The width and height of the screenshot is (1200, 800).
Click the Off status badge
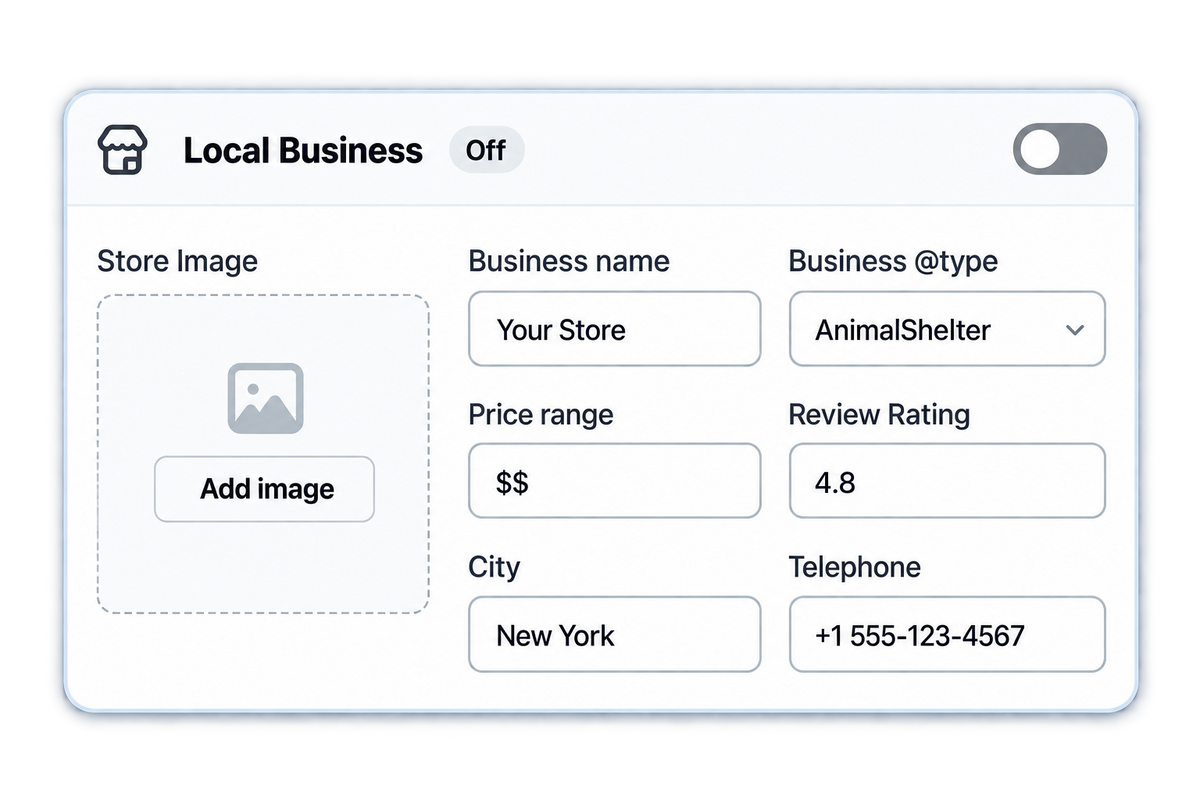pyautogui.click(x=486, y=151)
